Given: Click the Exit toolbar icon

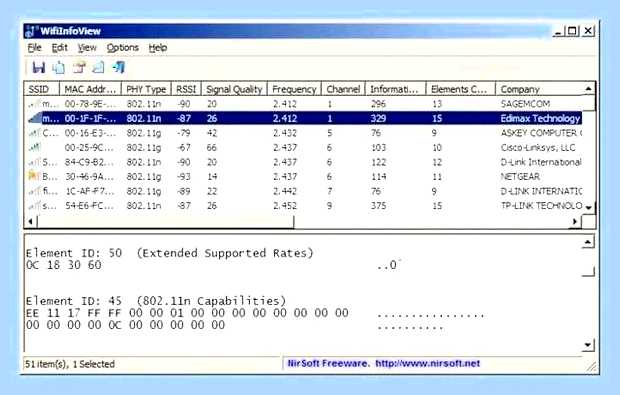Looking at the screenshot, I should point(119,68).
